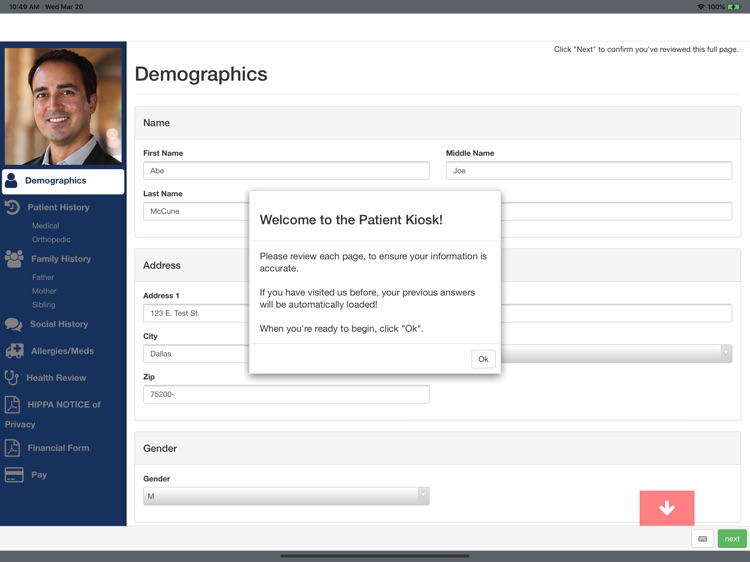Click the Family History people icon
Viewport: 750px width, 562px height.
[14, 258]
